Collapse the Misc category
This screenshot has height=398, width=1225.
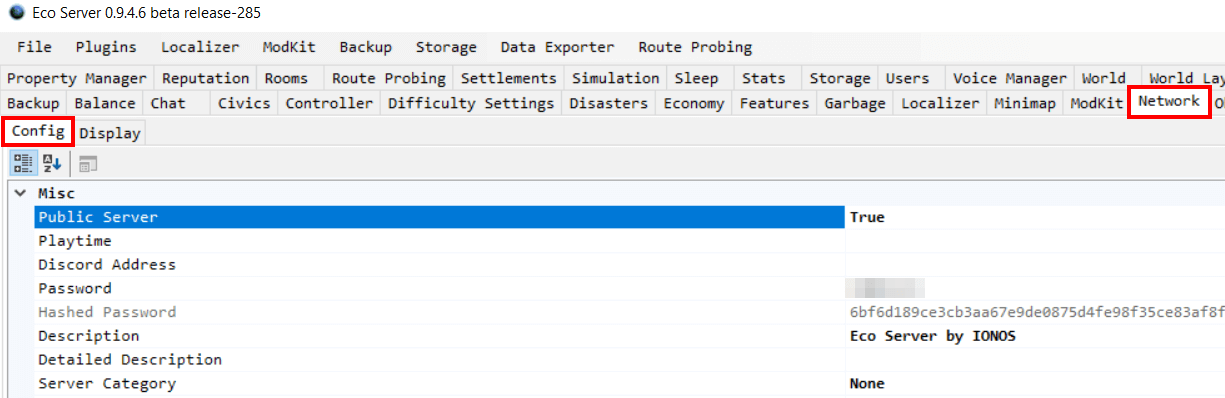20,193
